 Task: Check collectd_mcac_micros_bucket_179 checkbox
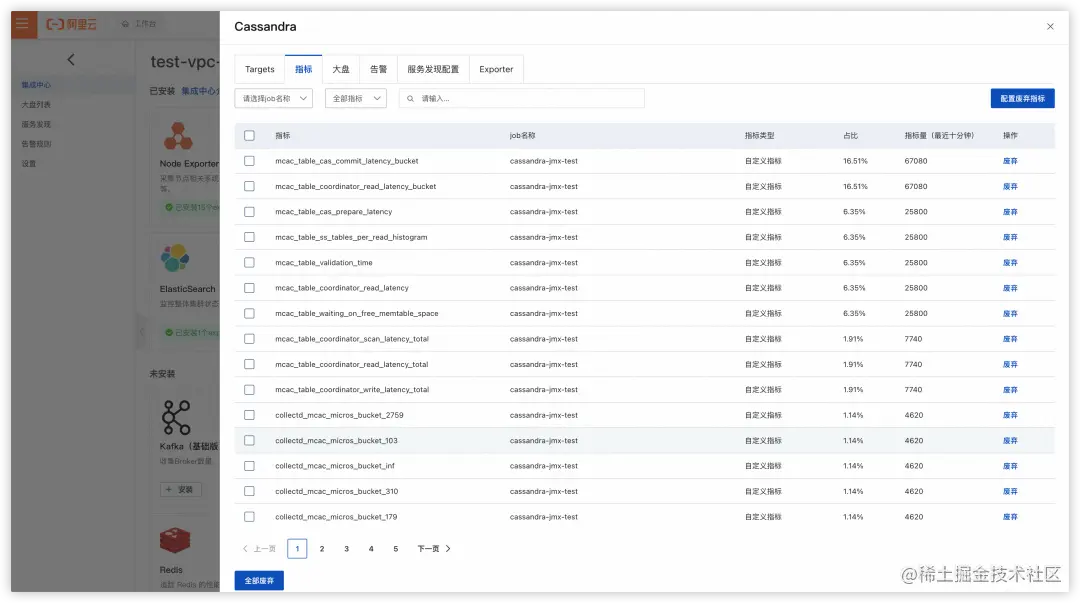click(x=249, y=517)
